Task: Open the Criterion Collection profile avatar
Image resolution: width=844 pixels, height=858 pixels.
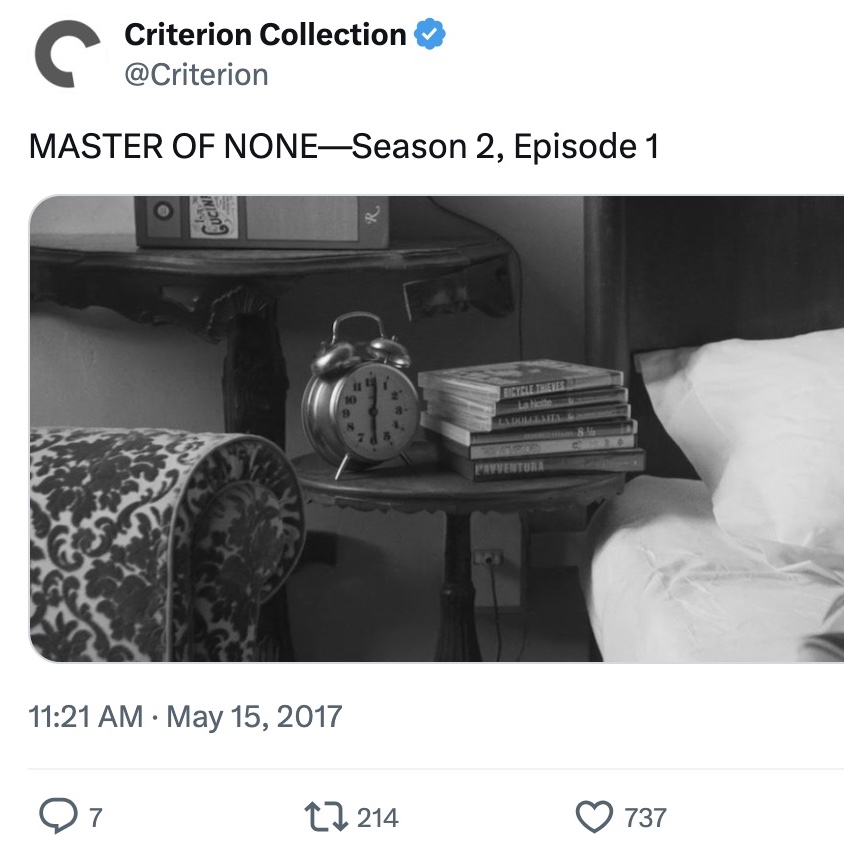Action: click(x=67, y=54)
